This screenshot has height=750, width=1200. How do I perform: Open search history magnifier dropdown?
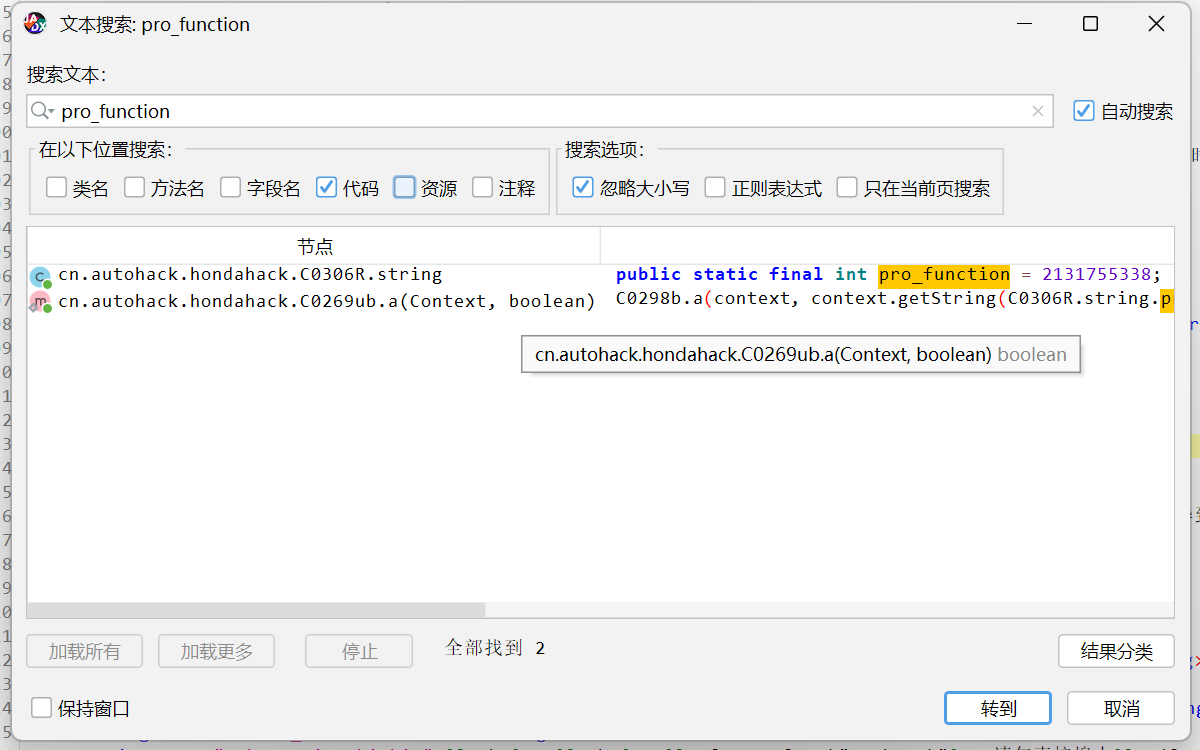coord(42,111)
